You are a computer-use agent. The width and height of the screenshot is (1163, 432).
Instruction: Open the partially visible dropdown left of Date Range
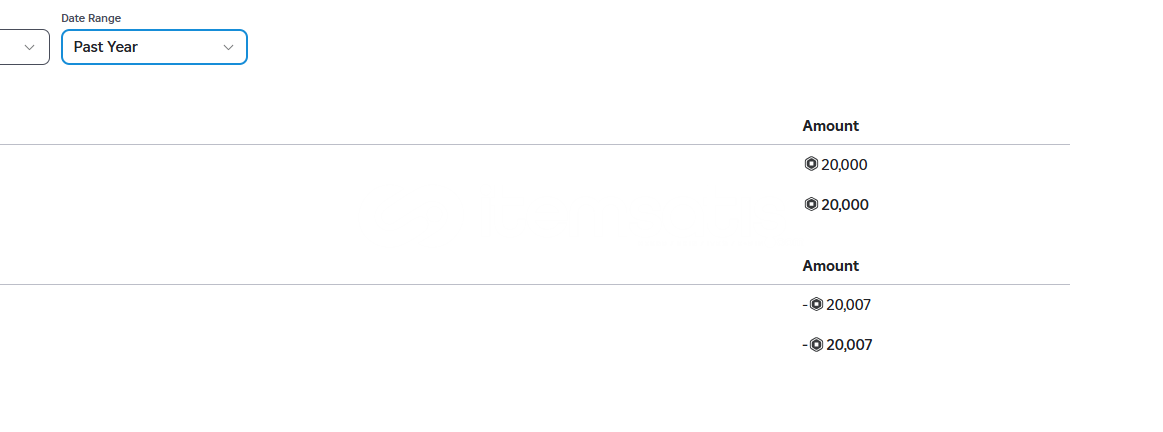[24, 47]
